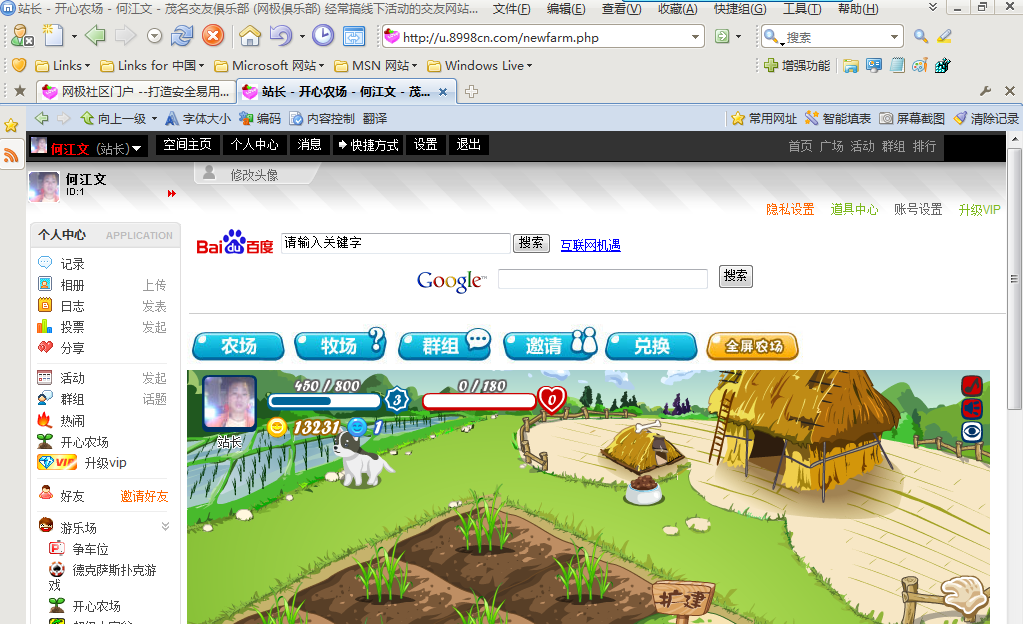Click the Google search input field
The width and height of the screenshot is (1023, 624).
point(603,279)
